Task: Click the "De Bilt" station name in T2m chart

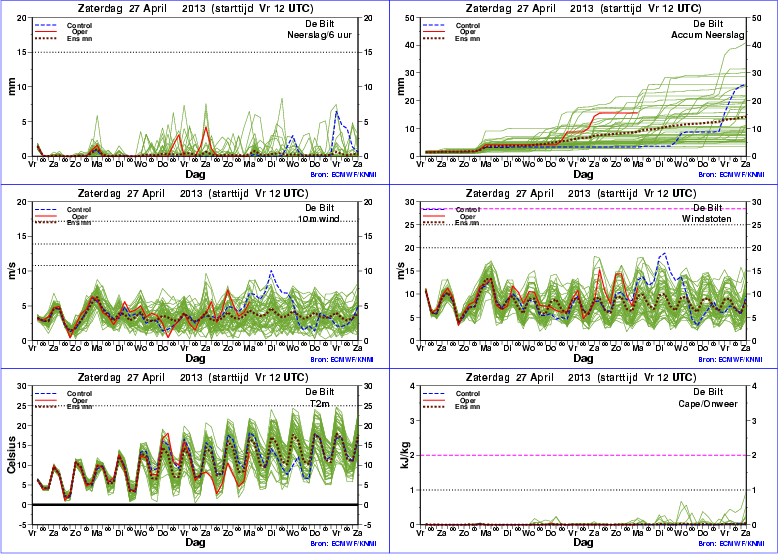Action: coord(320,392)
